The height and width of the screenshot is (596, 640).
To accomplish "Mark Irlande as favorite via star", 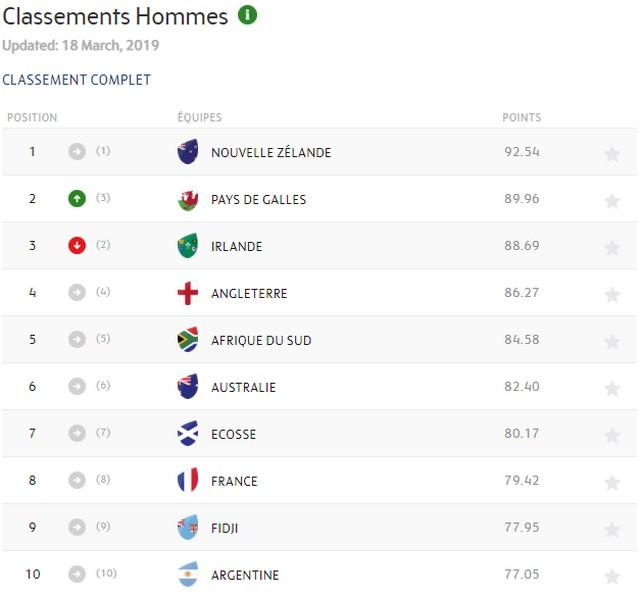I will coord(612,248).
